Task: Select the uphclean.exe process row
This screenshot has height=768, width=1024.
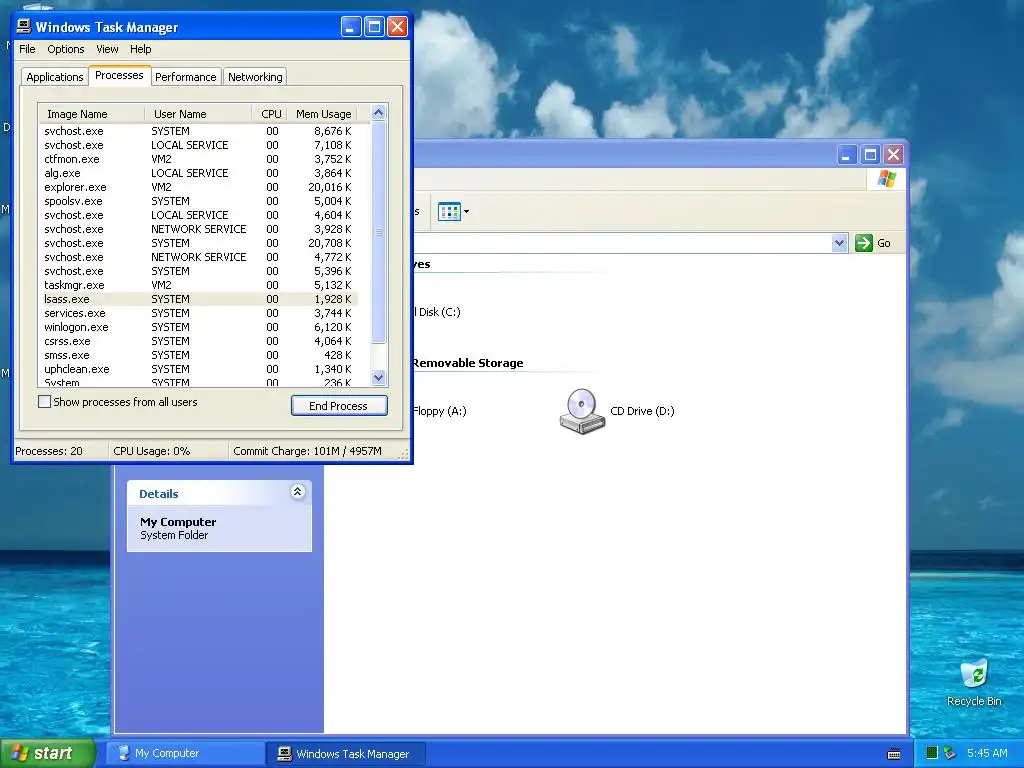Action: tap(198, 369)
